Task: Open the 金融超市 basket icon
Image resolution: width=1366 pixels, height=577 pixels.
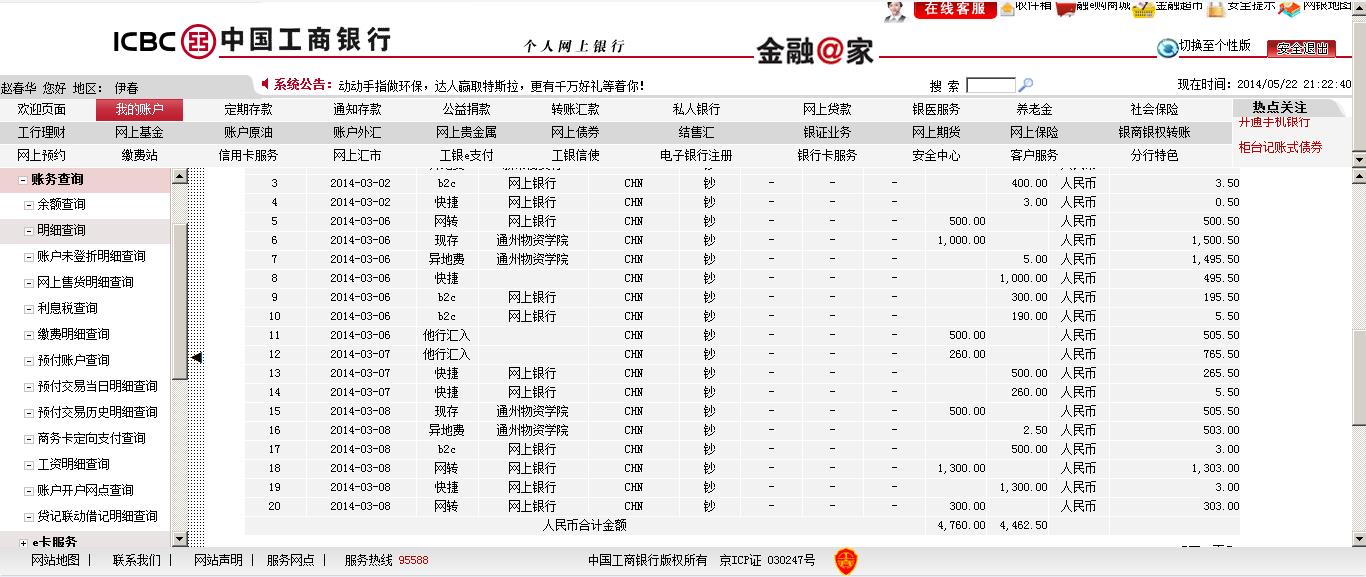Action: click(1143, 9)
